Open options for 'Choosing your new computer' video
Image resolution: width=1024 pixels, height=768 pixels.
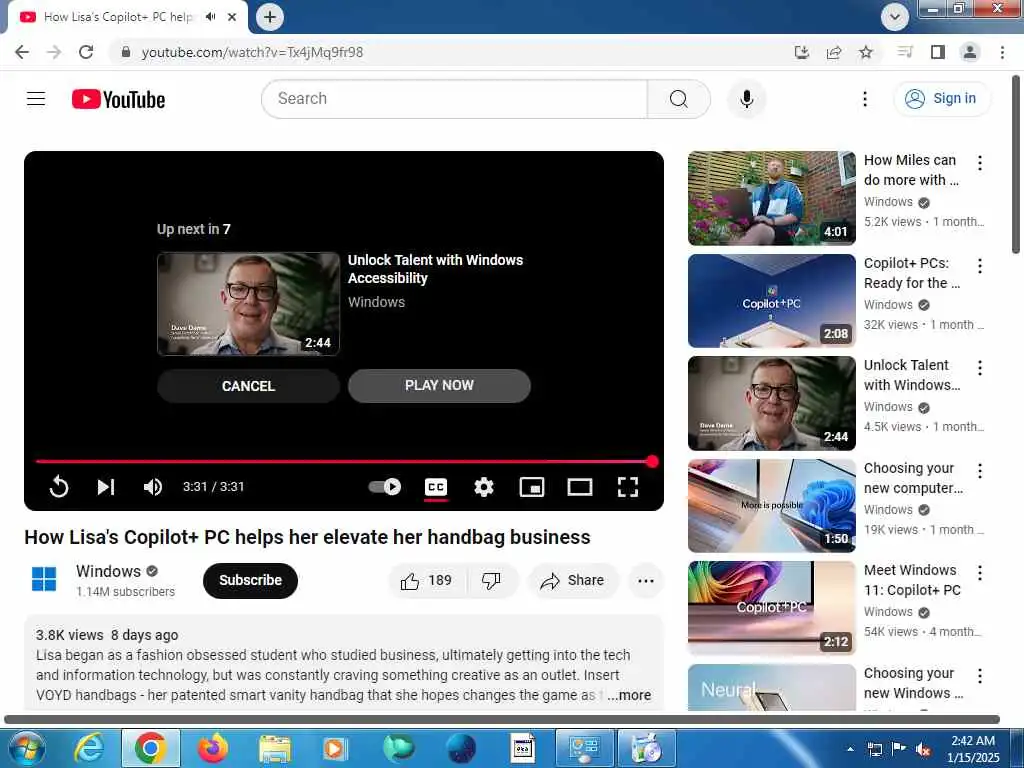[x=980, y=471]
